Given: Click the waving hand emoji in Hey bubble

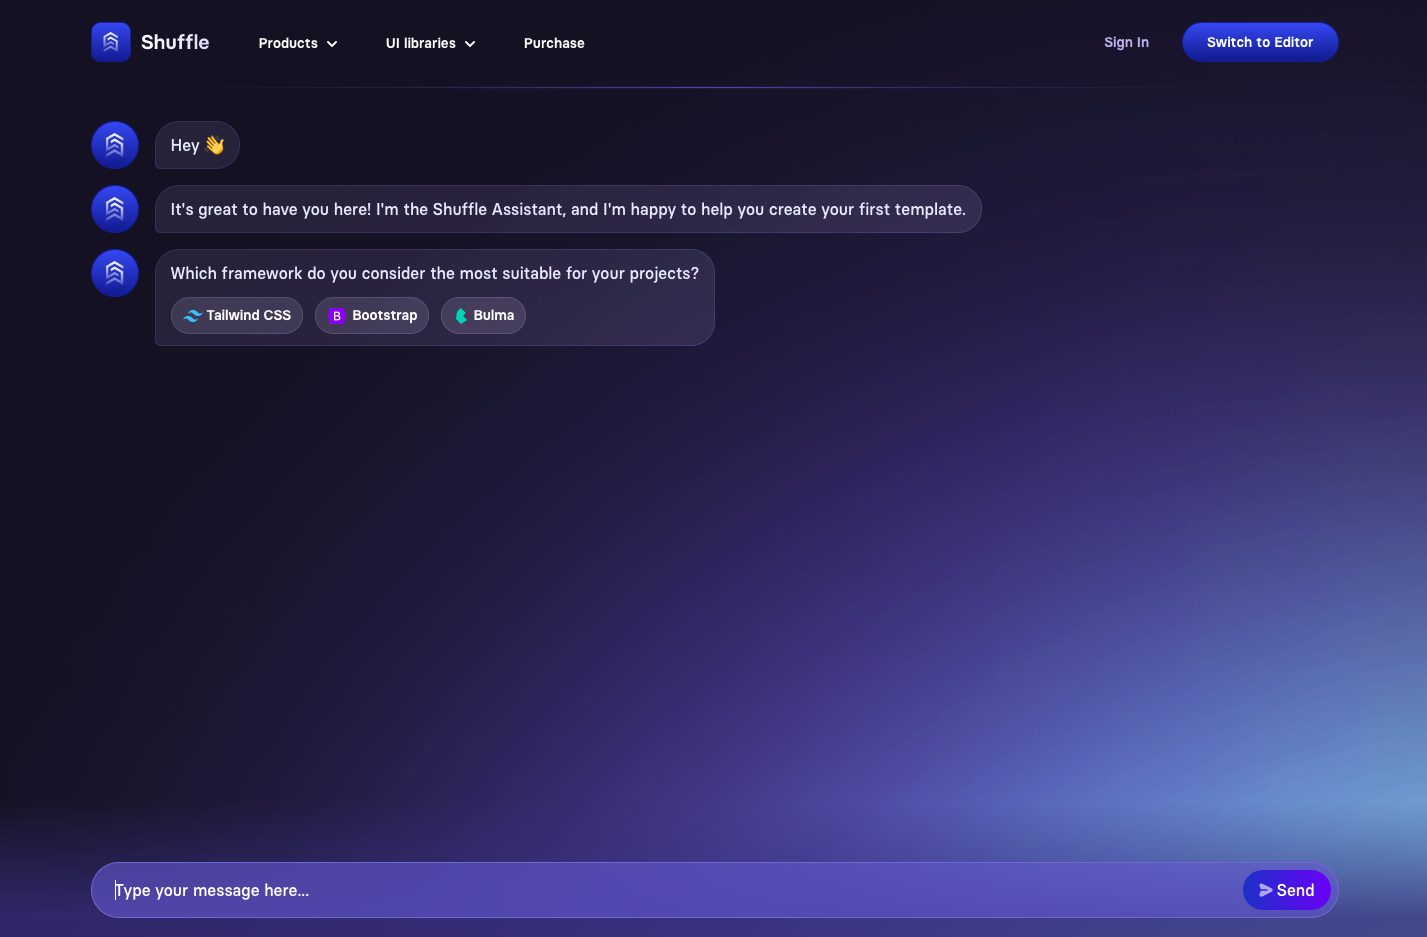Looking at the screenshot, I should (x=215, y=145).
